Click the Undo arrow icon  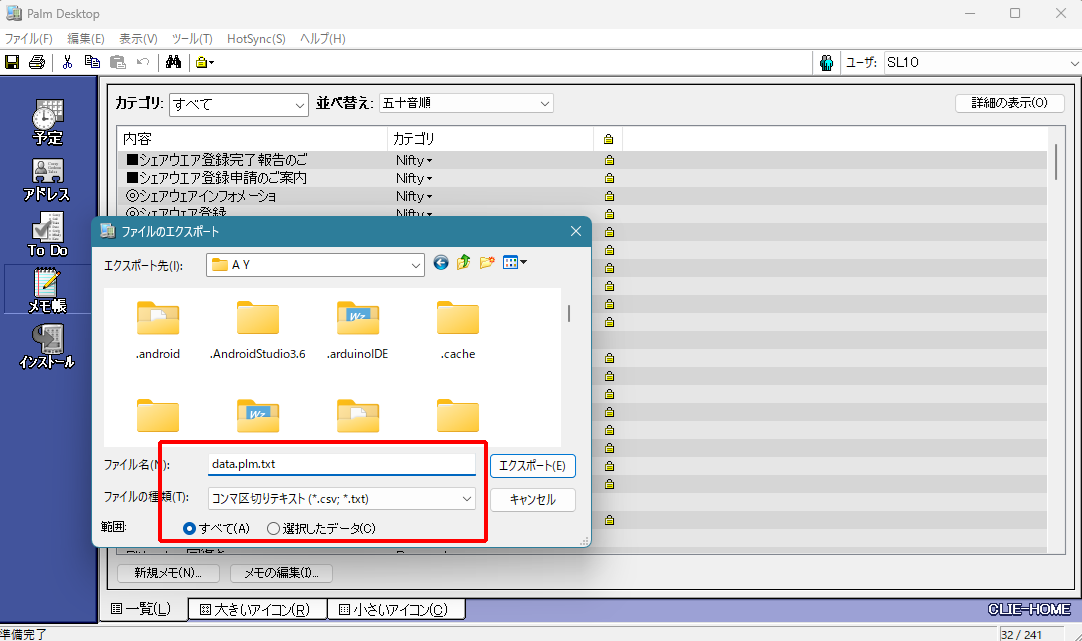click(143, 62)
